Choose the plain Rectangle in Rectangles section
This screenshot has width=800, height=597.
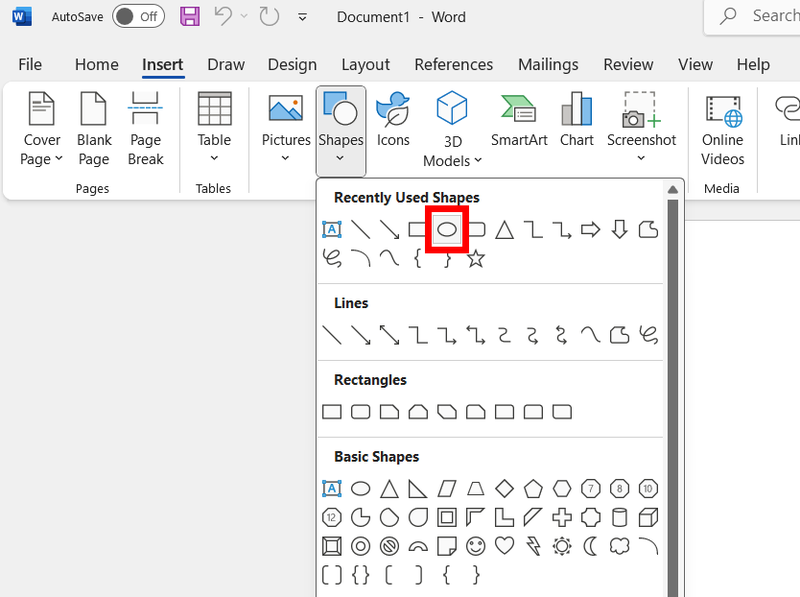(x=332, y=412)
